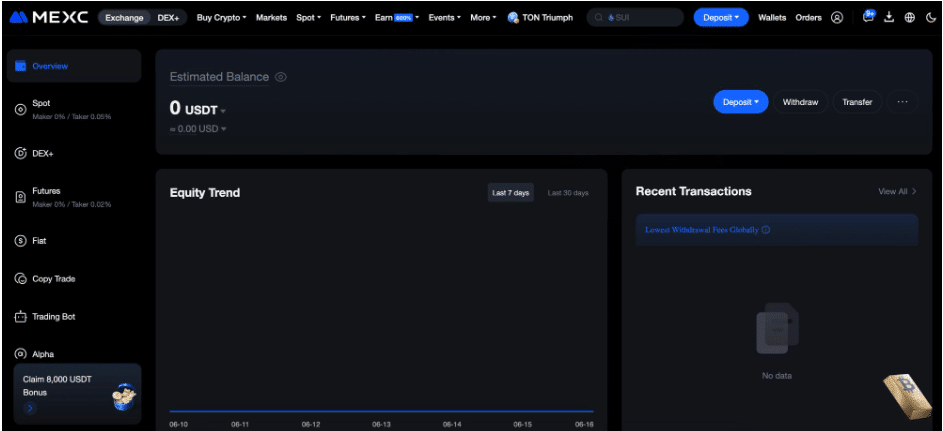The image size is (943, 431).
Task: Click the Transfer button
Action: [x=857, y=102]
